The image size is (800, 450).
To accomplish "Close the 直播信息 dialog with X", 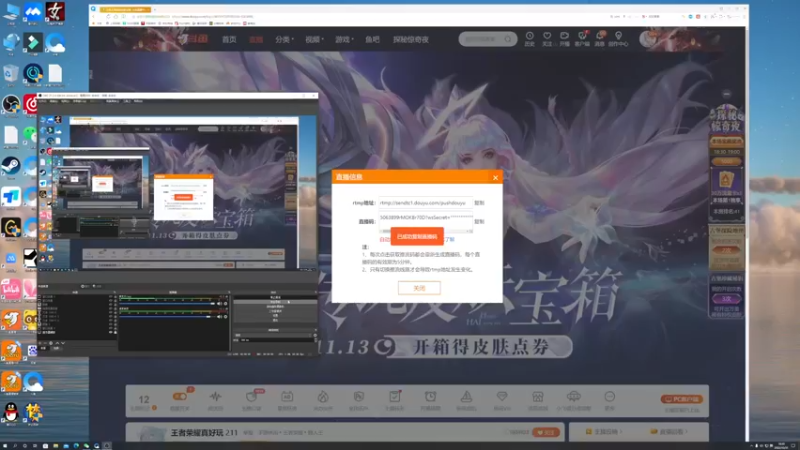I will point(495,178).
